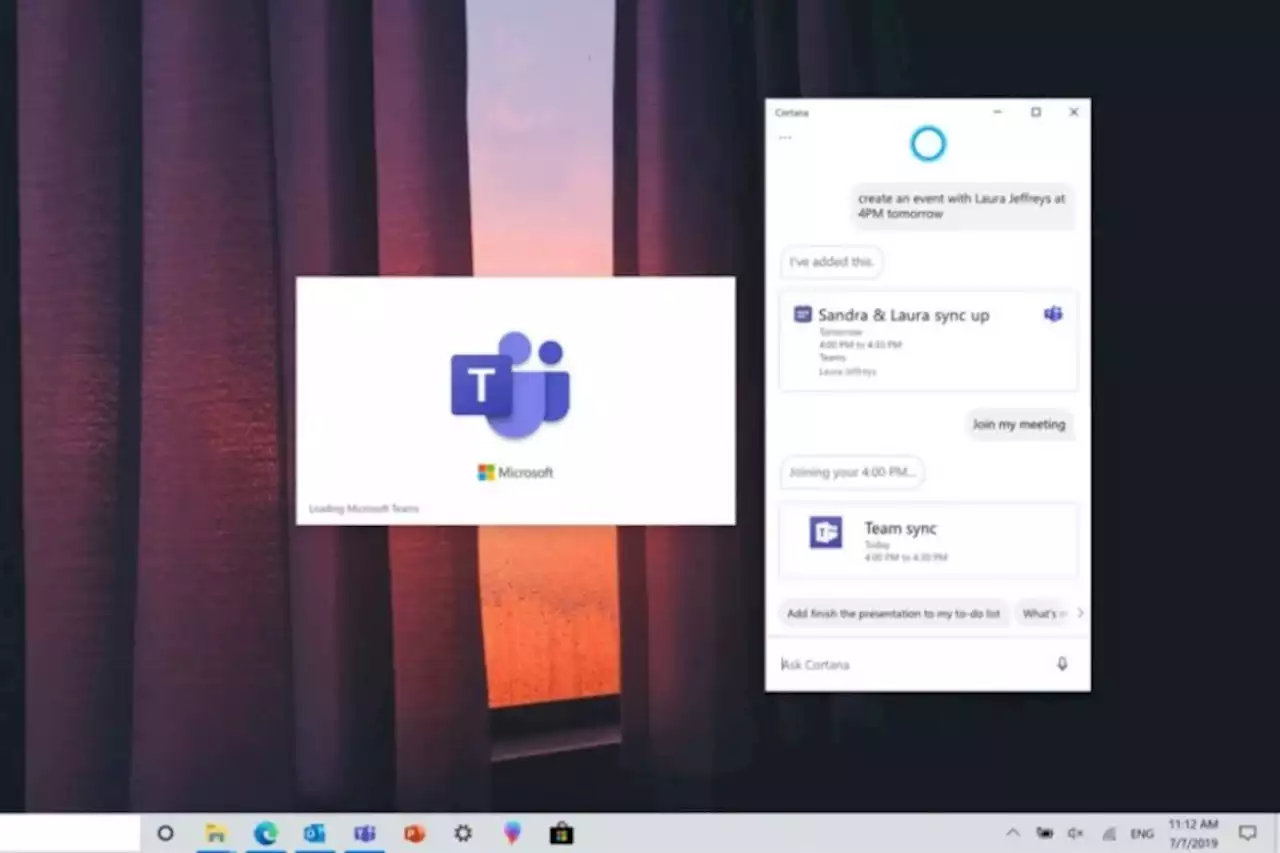Open the Action Center notification icon
This screenshot has width=1280, height=853.
pos(1248,833)
